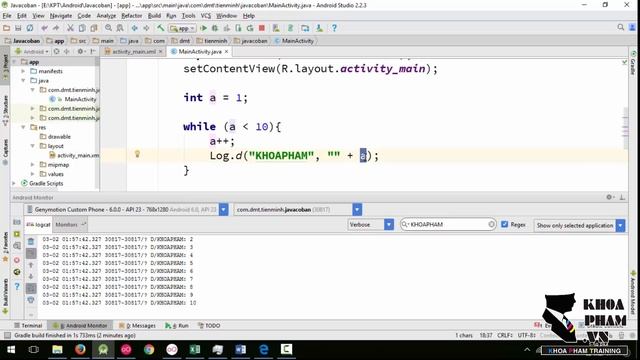Switch to activity_main.xml editor tab
Screen dimensions: 640x360
point(133,51)
